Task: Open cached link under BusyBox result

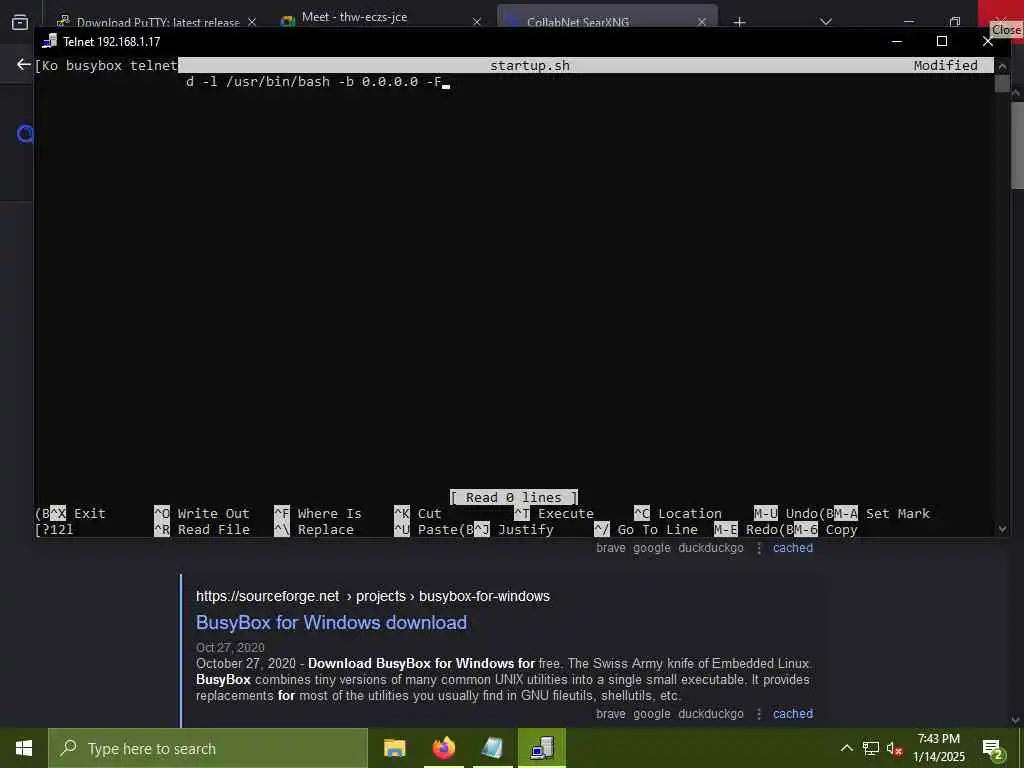Action: point(793,714)
